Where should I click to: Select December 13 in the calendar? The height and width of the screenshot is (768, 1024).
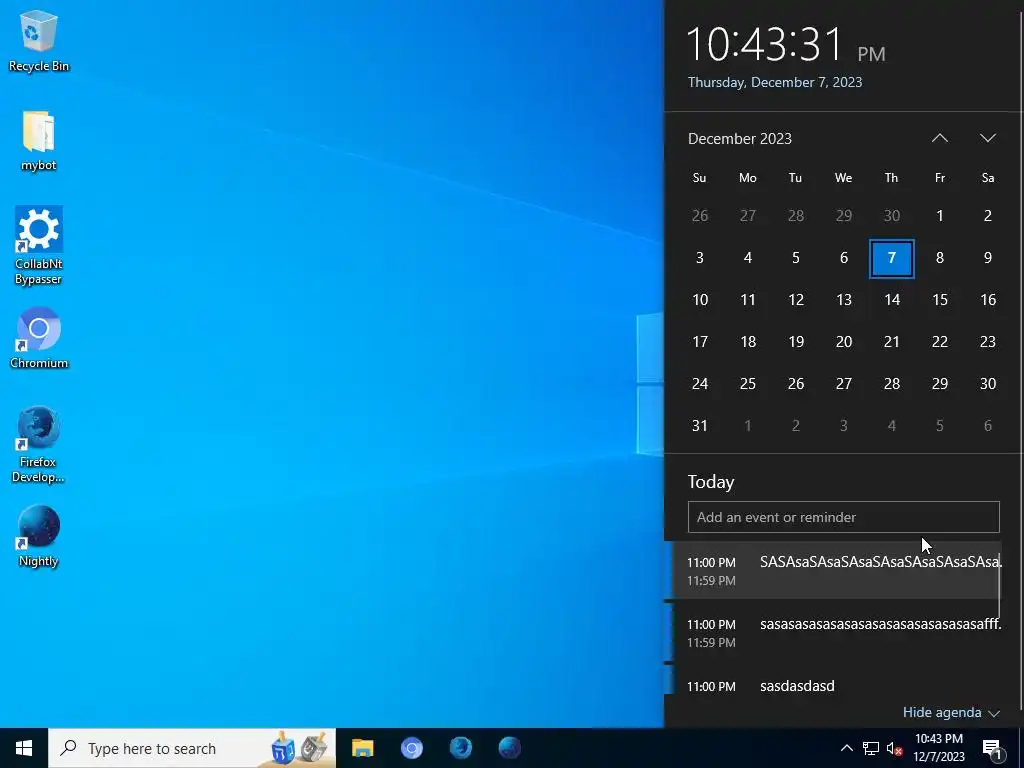[x=844, y=300]
